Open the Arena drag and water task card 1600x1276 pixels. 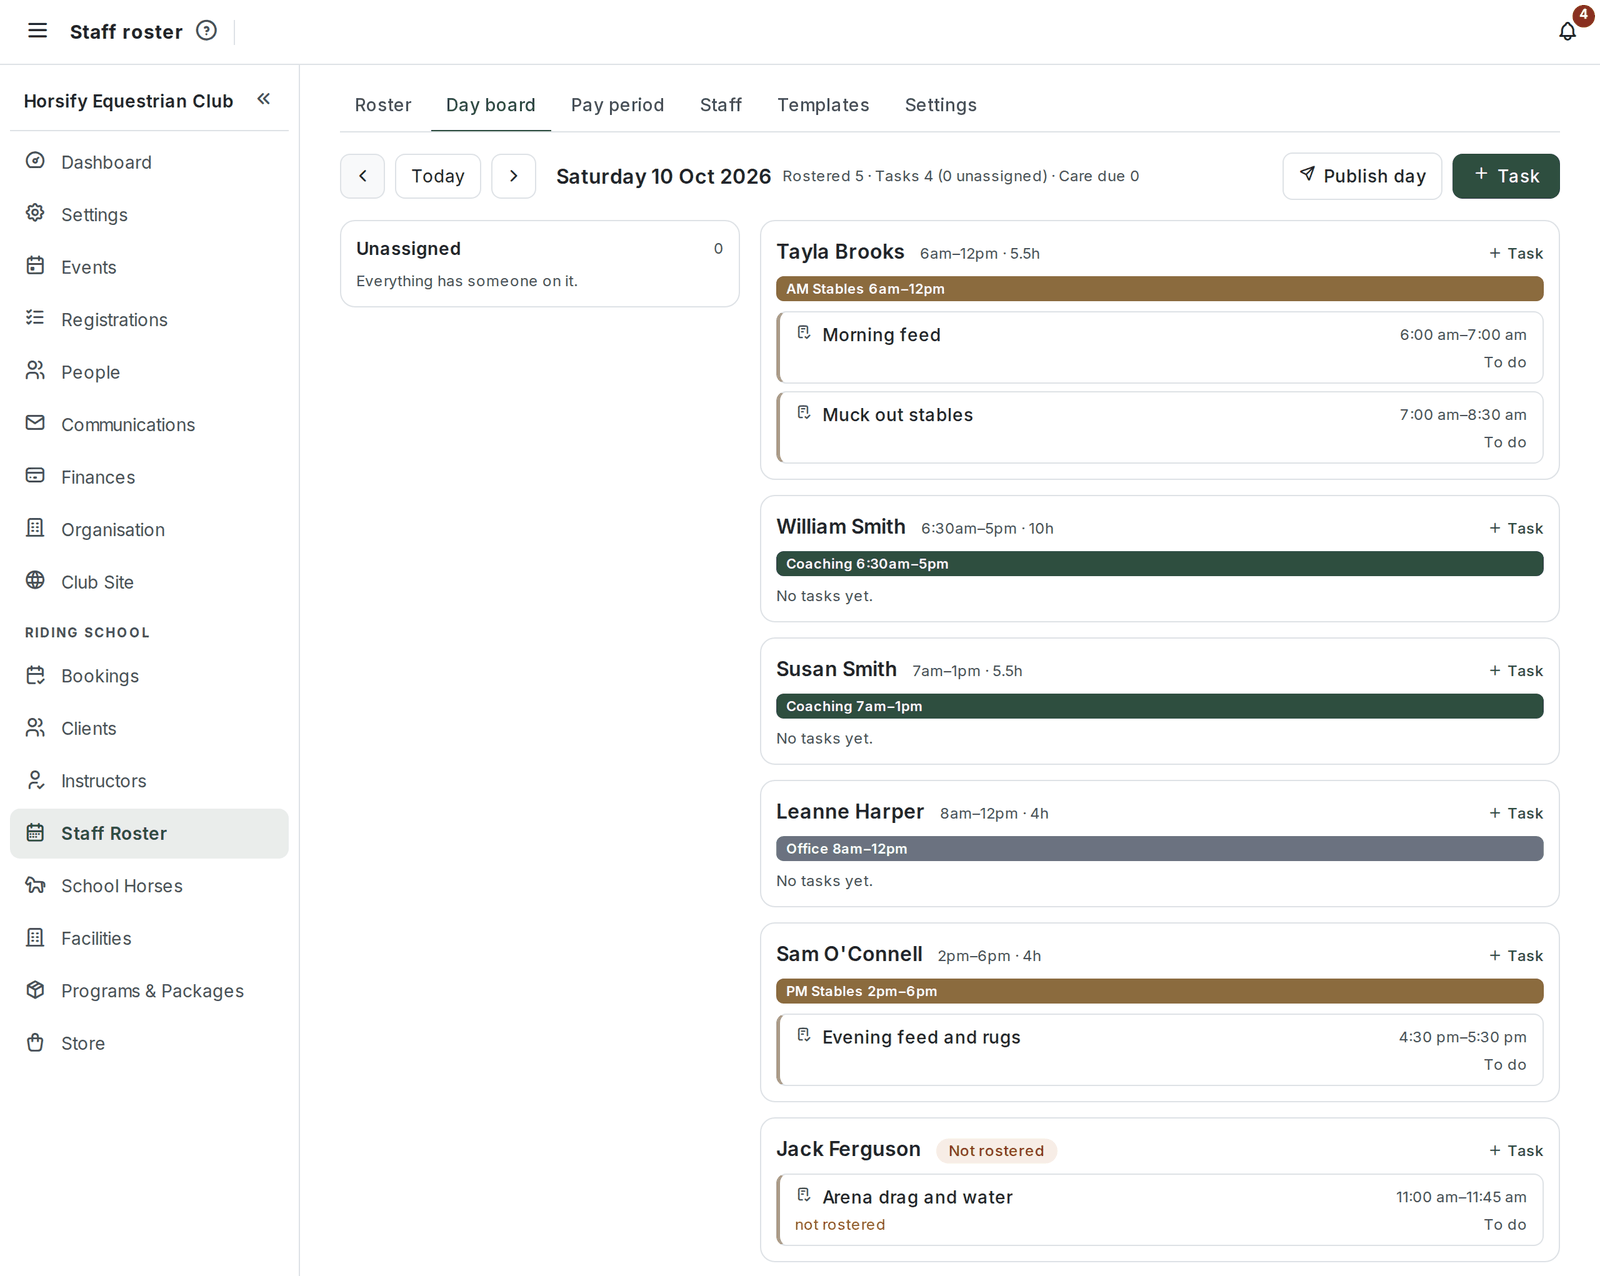pos(1160,1210)
